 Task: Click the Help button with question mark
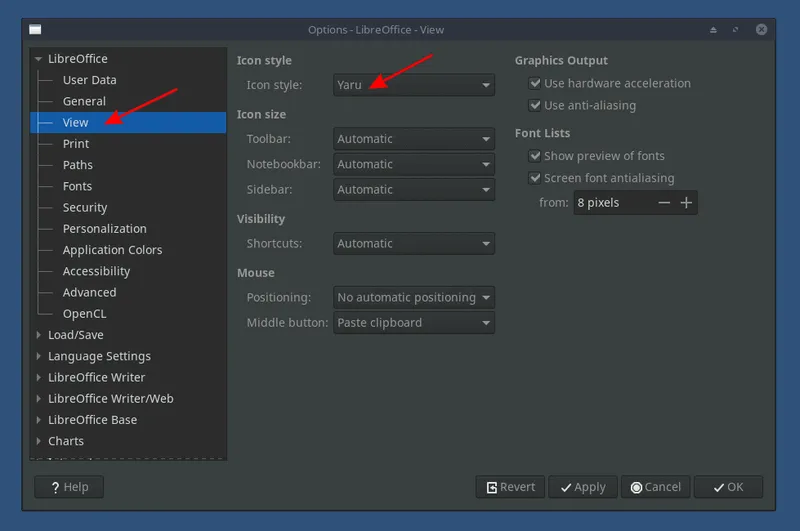click(x=69, y=487)
